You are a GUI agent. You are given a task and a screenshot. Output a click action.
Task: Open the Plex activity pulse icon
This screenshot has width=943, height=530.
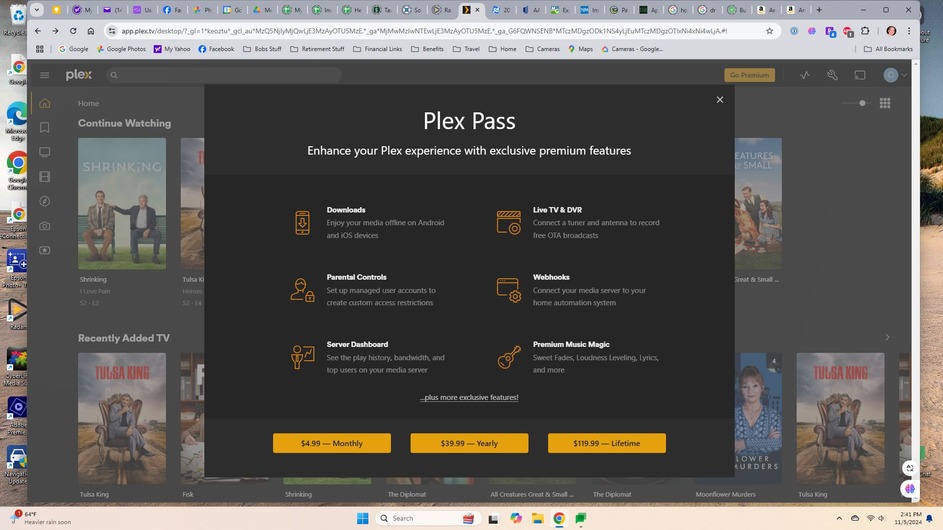coord(805,75)
